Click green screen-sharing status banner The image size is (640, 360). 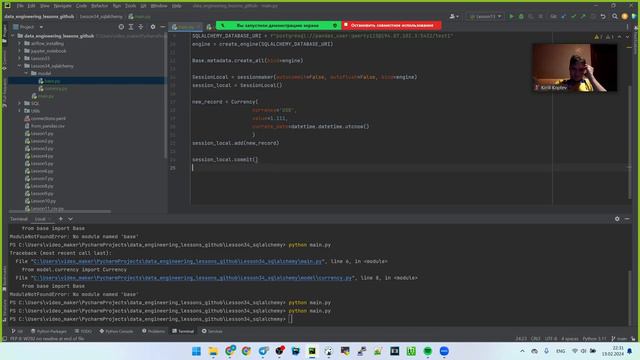[x=278, y=25]
